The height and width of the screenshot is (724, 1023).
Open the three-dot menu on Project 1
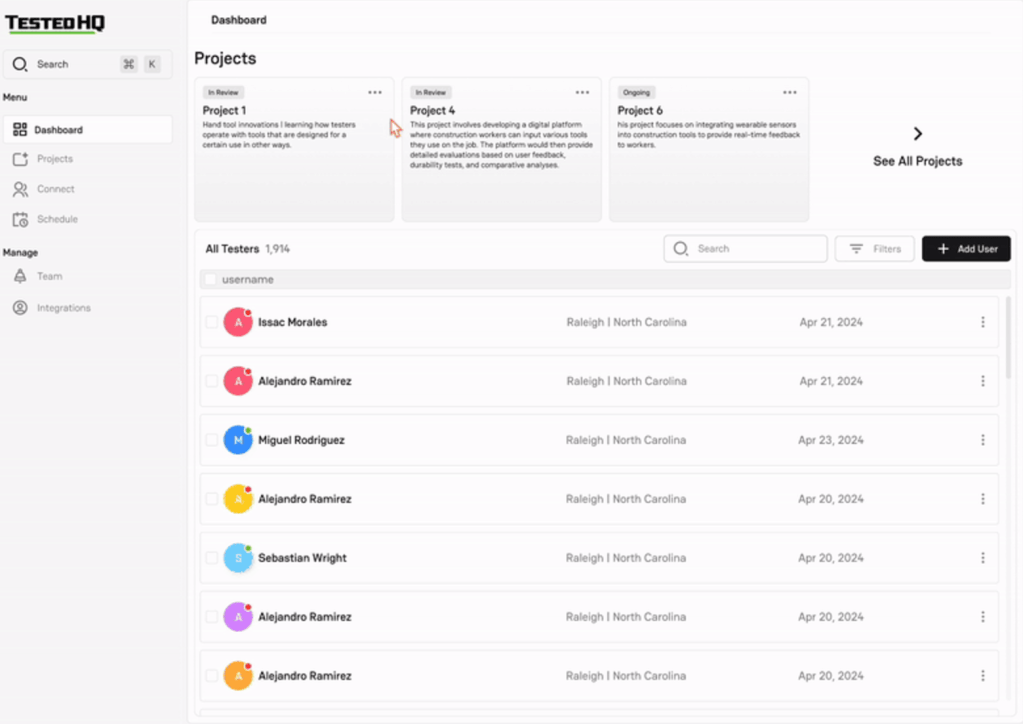pos(375,93)
